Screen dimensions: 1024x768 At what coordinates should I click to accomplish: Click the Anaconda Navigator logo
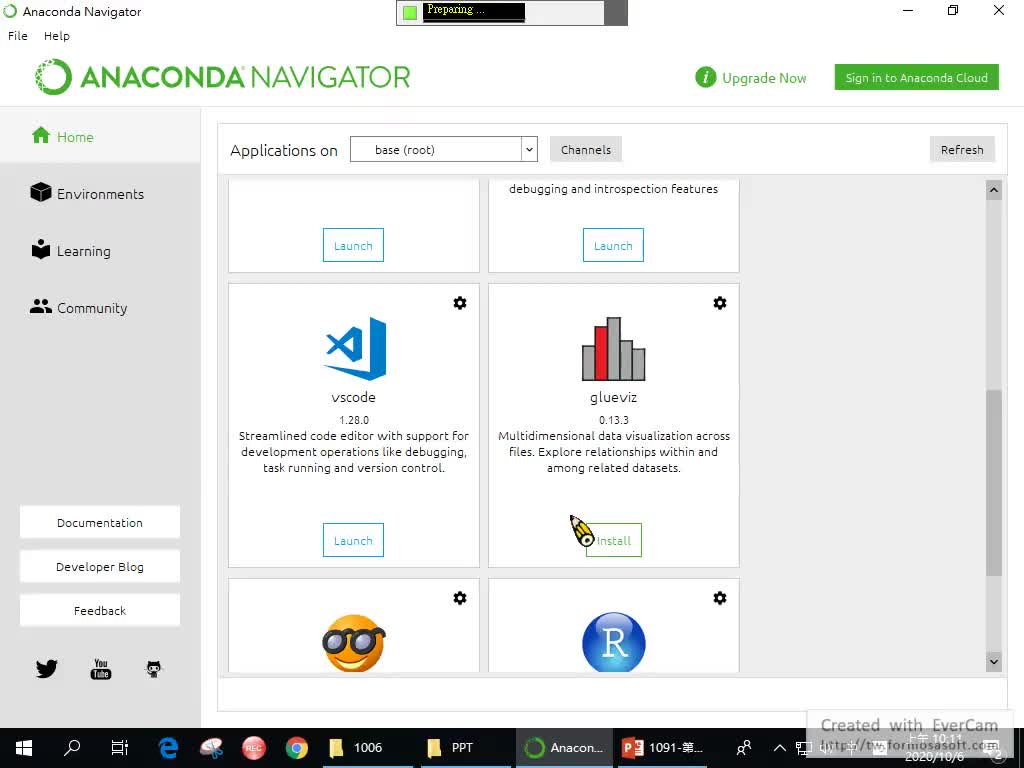222,77
